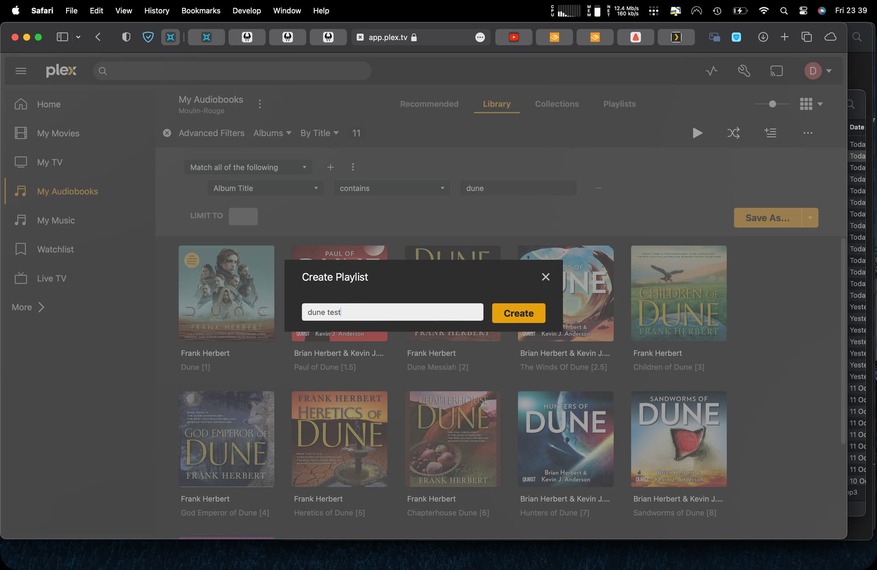Image resolution: width=877 pixels, height=570 pixels.
Task: Open the contains operator dropdown
Action: [x=392, y=189]
